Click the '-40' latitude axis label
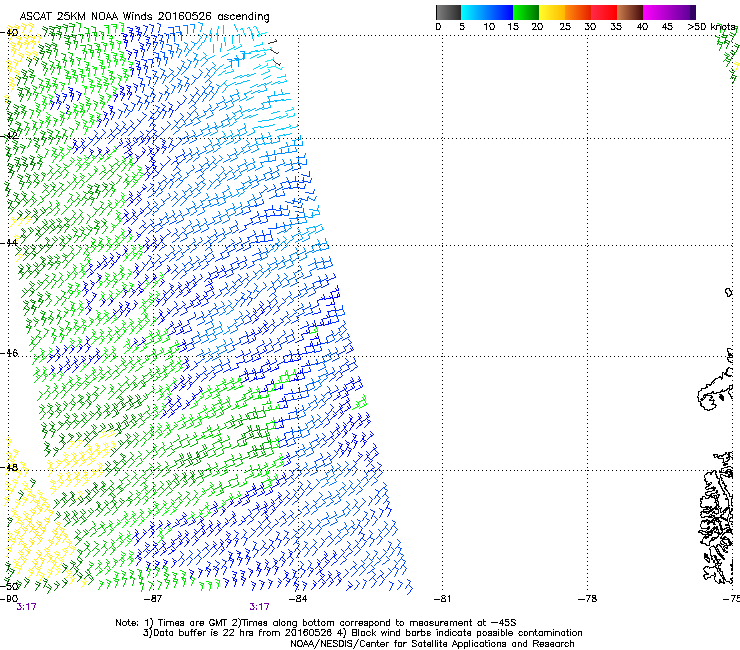Screen dimensions: 740x650 pyautogui.click(x=9, y=33)
